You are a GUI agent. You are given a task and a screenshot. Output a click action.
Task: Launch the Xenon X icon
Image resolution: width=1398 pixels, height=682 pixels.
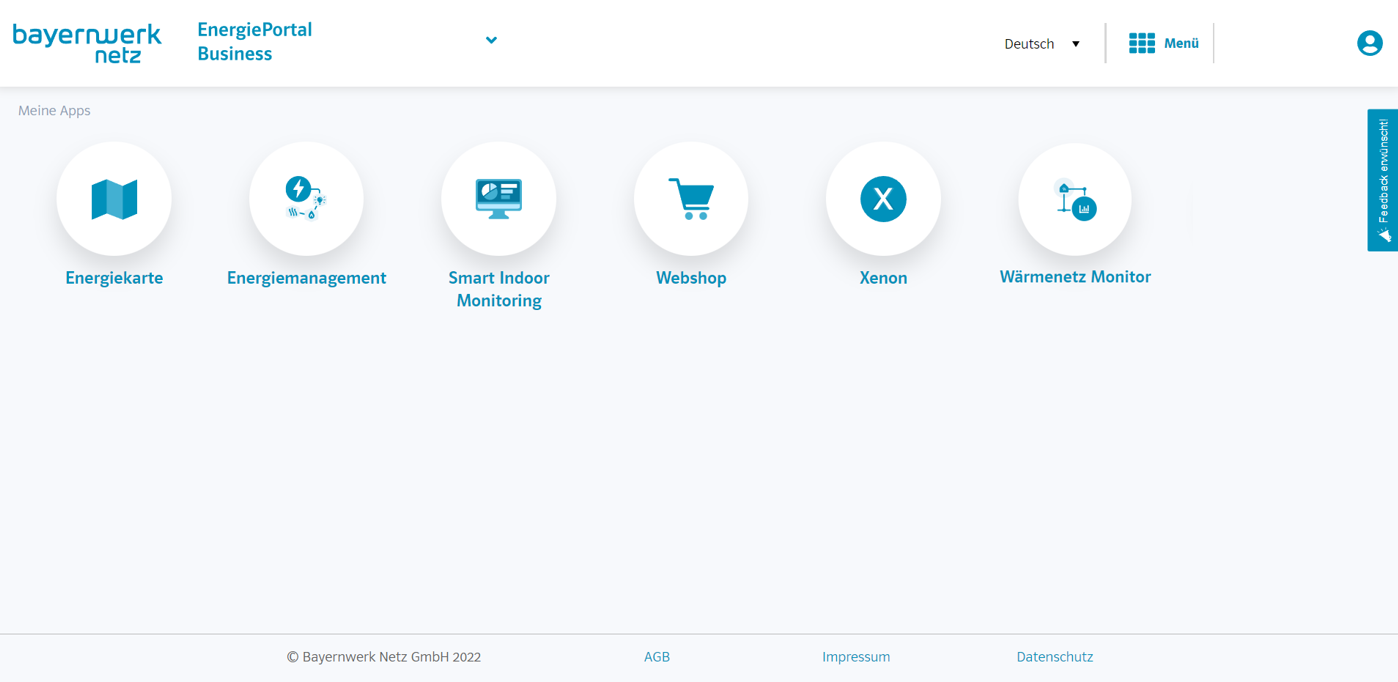pos(883,199)
